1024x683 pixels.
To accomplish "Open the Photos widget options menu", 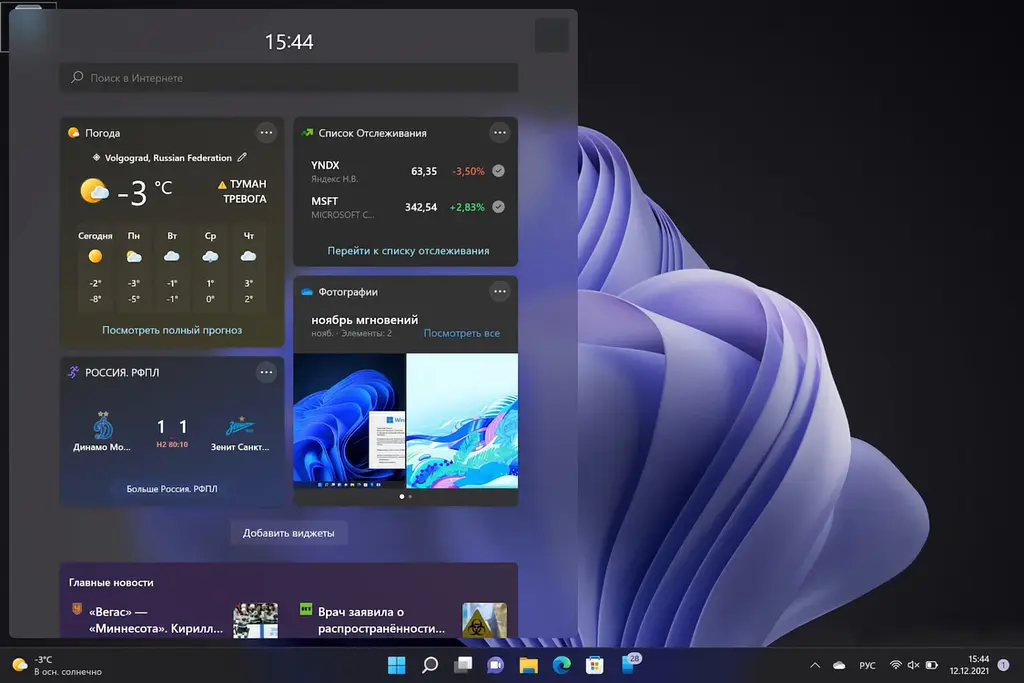I will click(500, 291).
